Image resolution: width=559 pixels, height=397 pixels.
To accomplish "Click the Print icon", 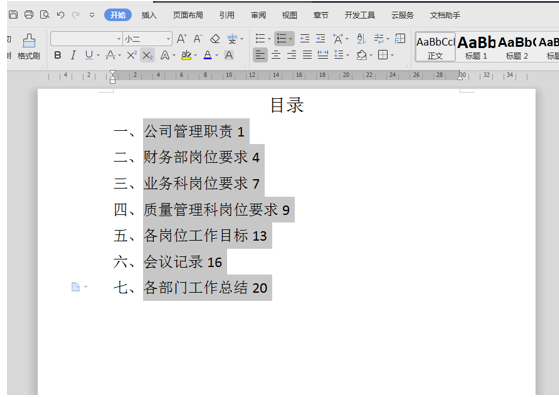I will [x=29, y=15].
